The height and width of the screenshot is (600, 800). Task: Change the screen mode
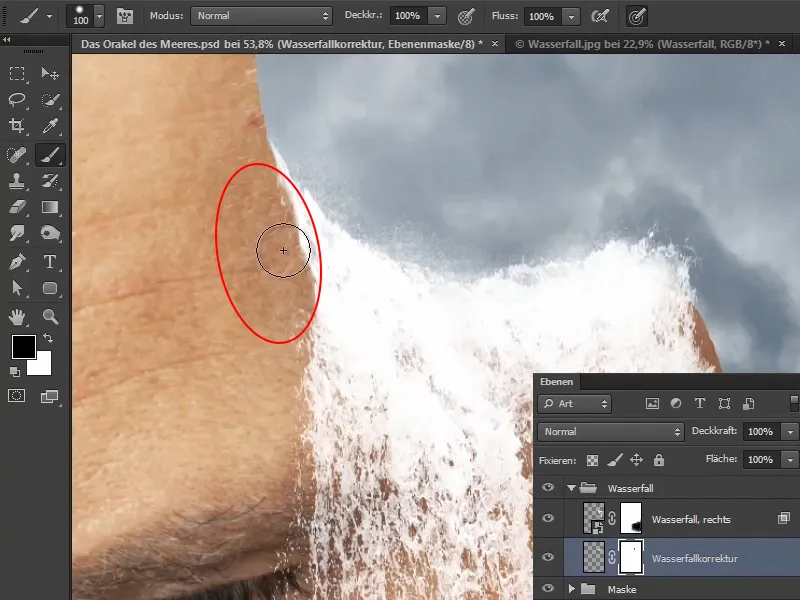point(49,396)
